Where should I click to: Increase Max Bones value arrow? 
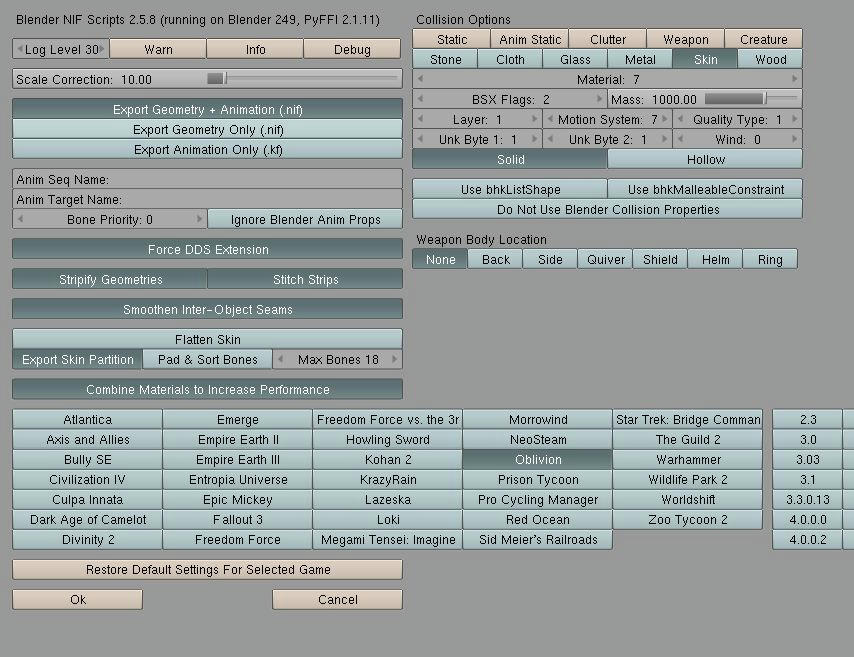(x=394, y=359)
